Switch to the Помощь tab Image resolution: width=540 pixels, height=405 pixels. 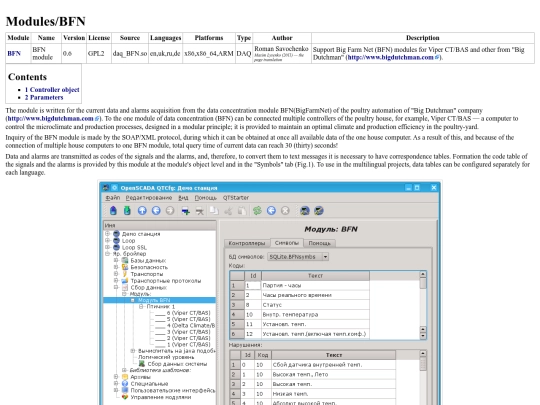[319, 243]
